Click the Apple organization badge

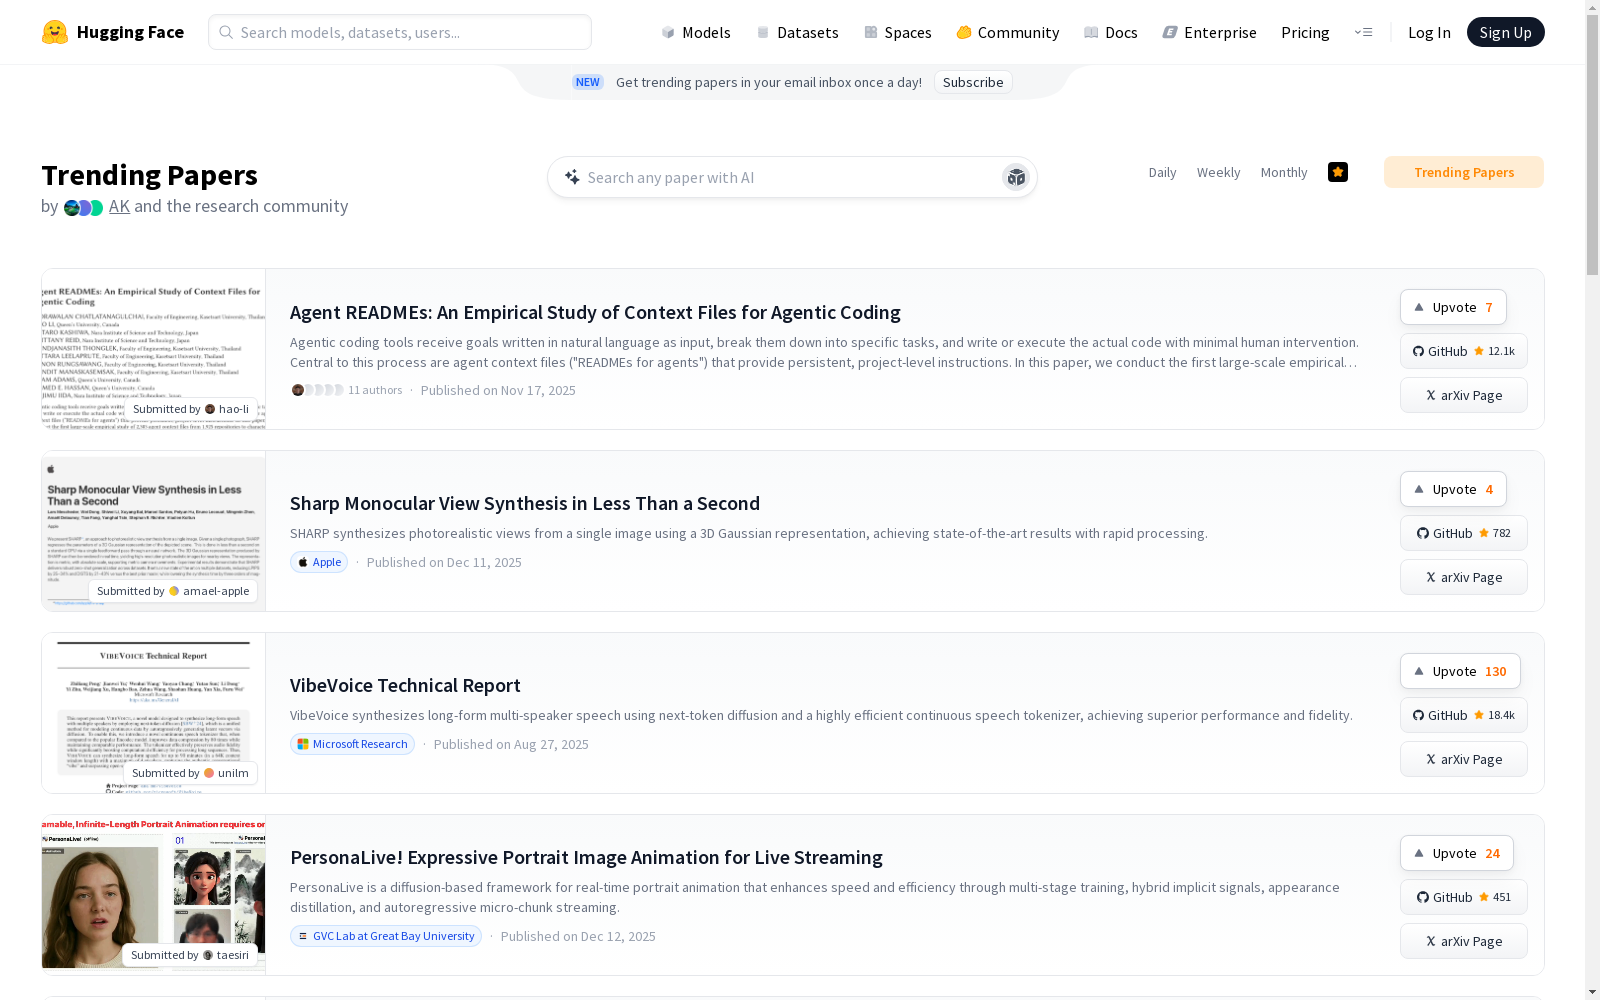pyautogui.click(x=319, y=562)
